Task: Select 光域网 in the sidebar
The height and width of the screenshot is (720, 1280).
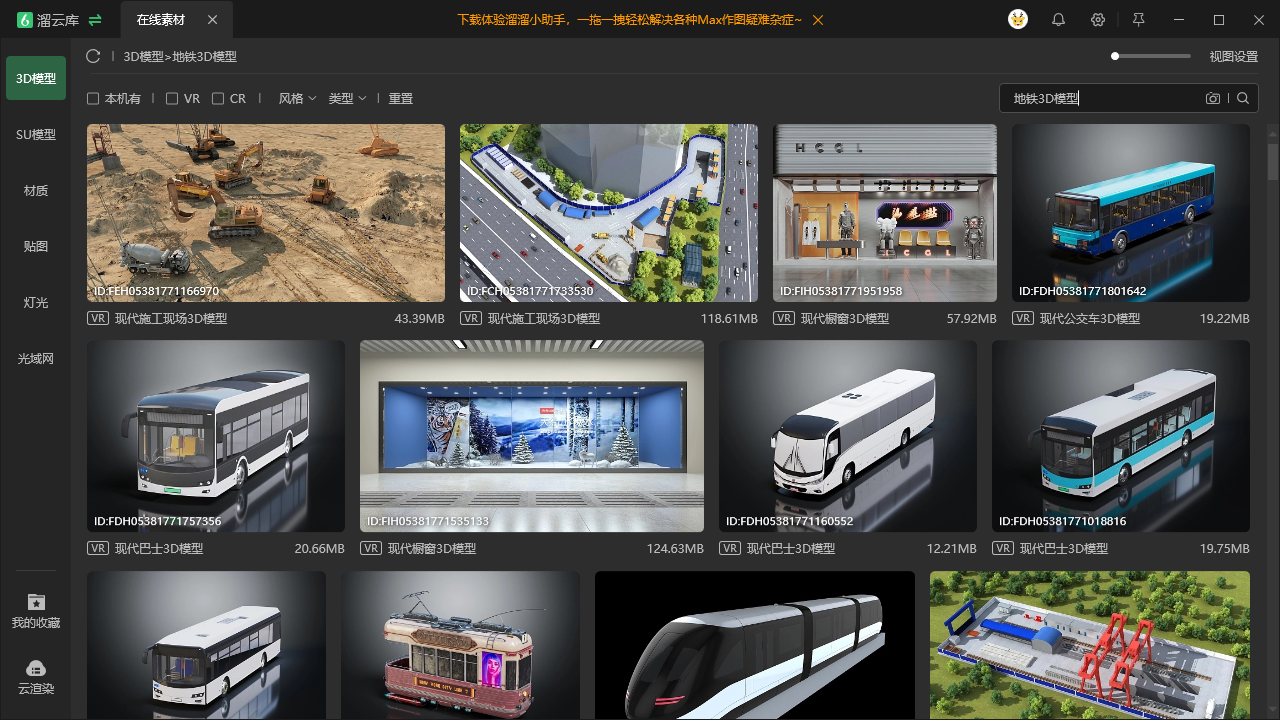Action: pyautogui.click(x=36, y=358)
